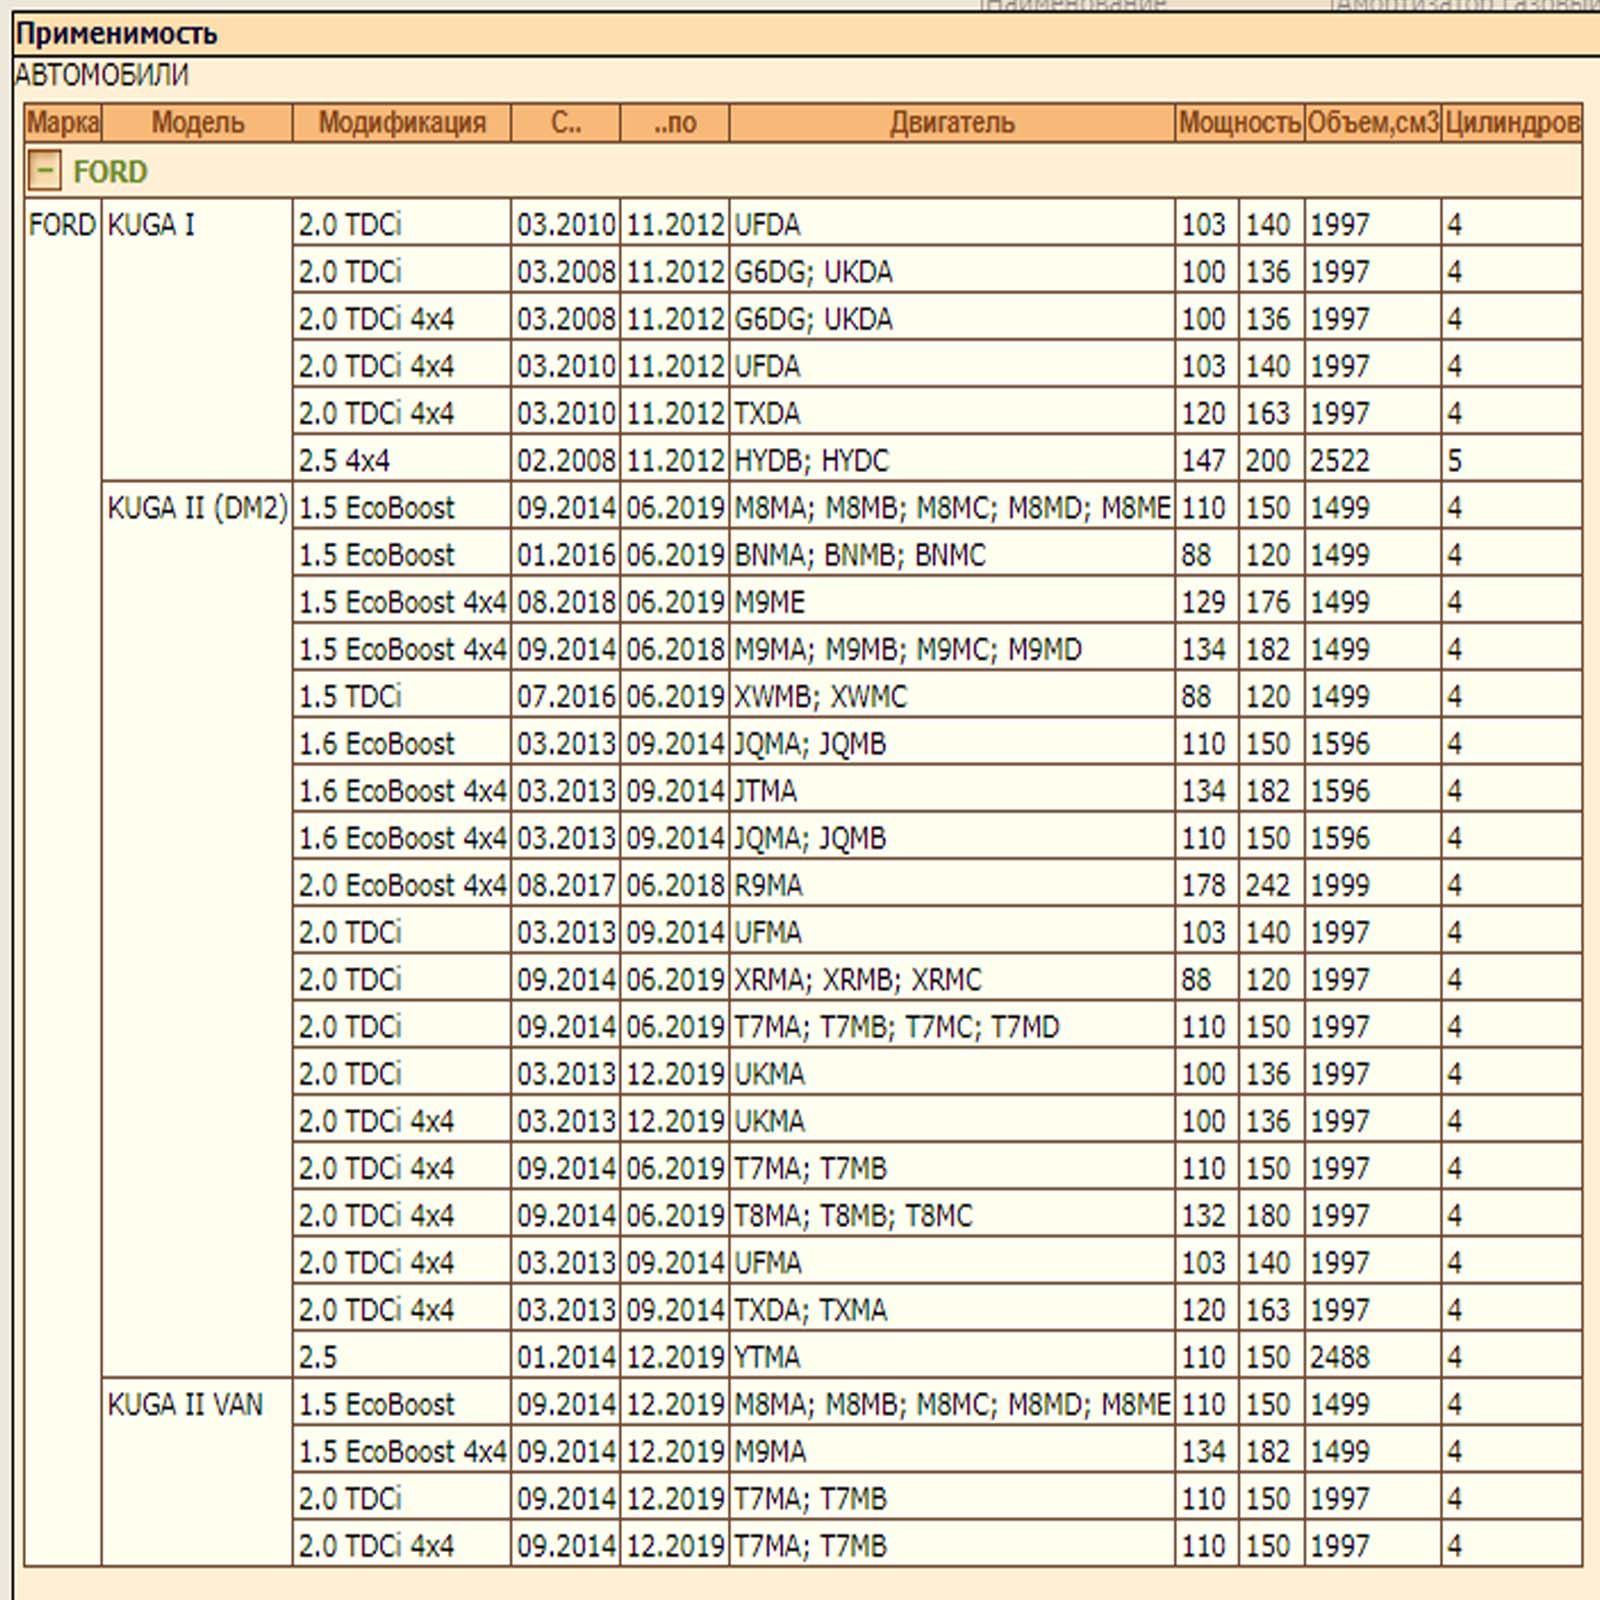Click the Модификация column header
Viewport: 1600px width, 1600px height.
[402, 123]
